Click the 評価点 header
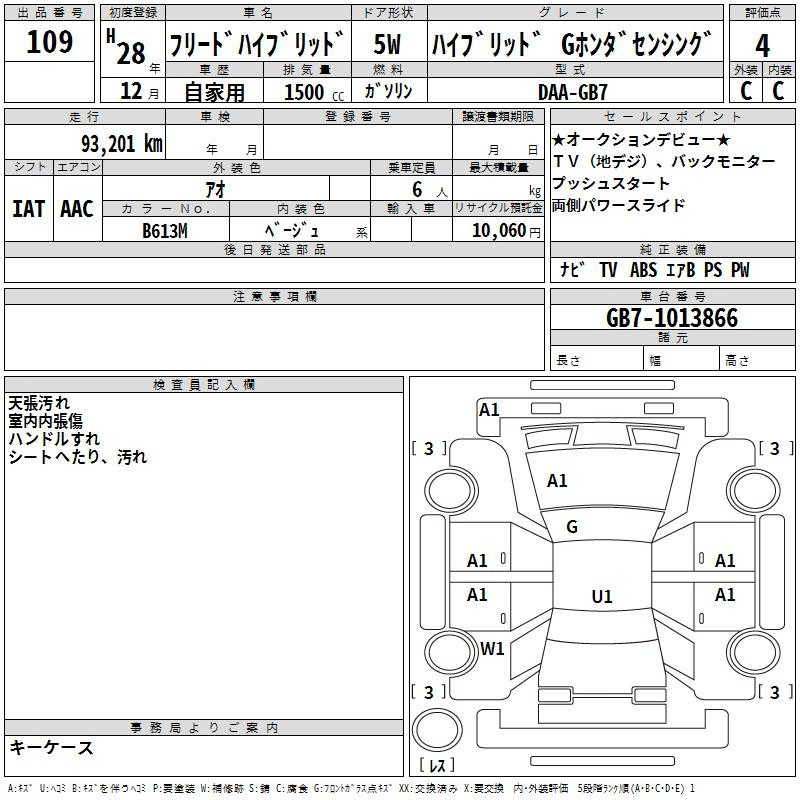800x800 pixels. [x=762, y=12]
